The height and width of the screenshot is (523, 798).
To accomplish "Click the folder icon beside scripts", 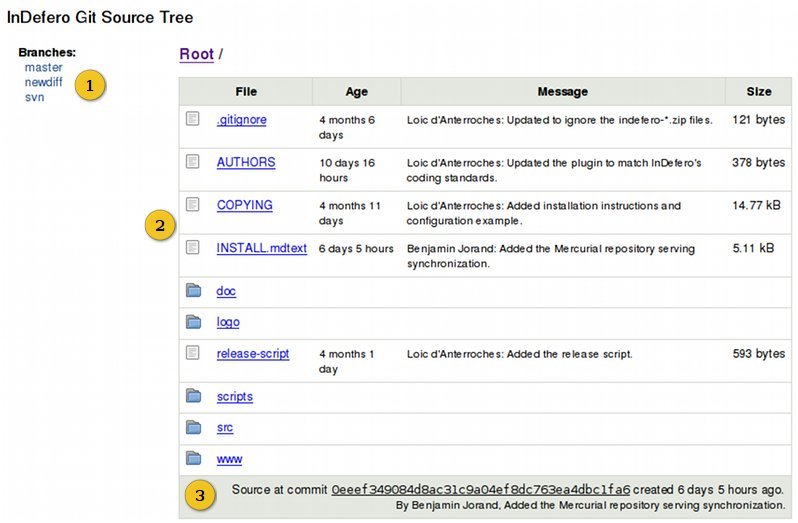I will [x=193, y=396].
